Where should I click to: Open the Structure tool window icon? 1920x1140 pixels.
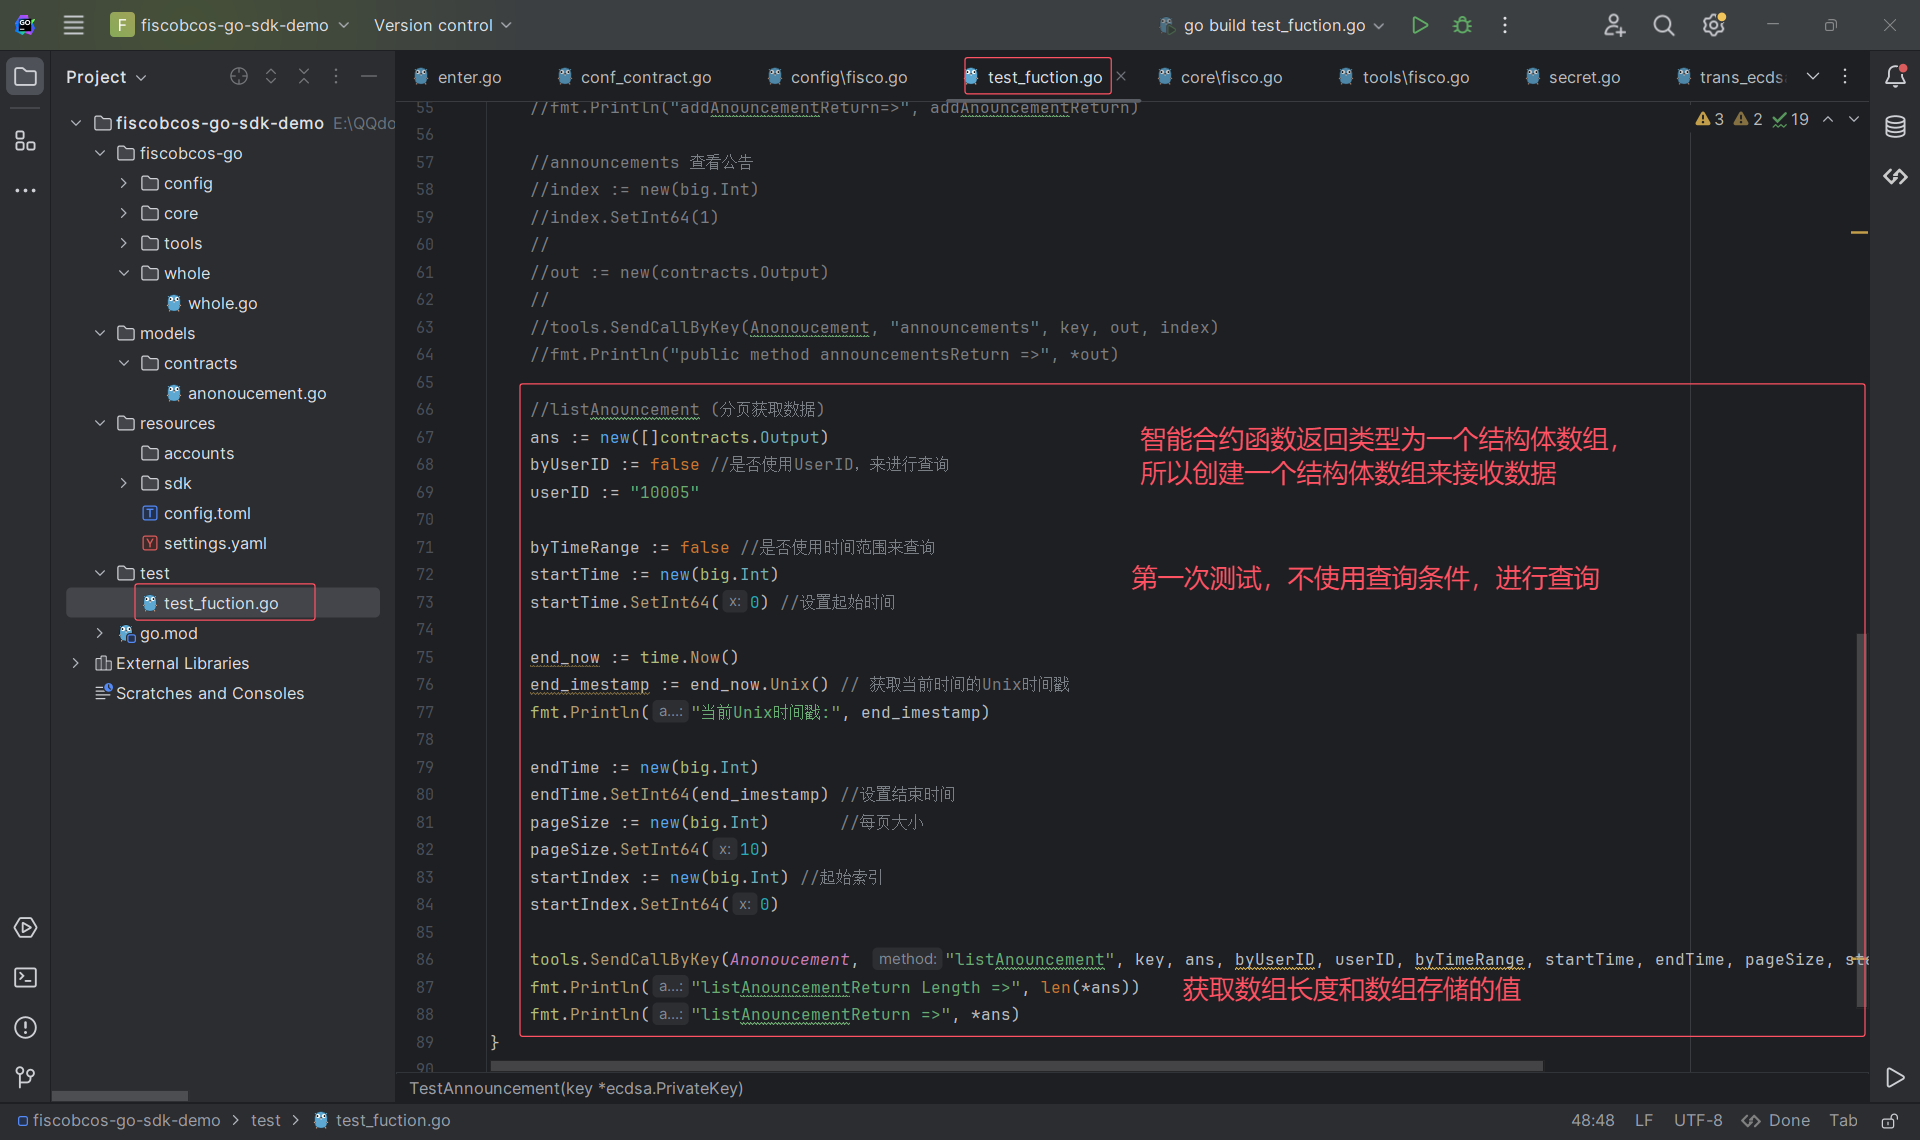coord(25,141)
